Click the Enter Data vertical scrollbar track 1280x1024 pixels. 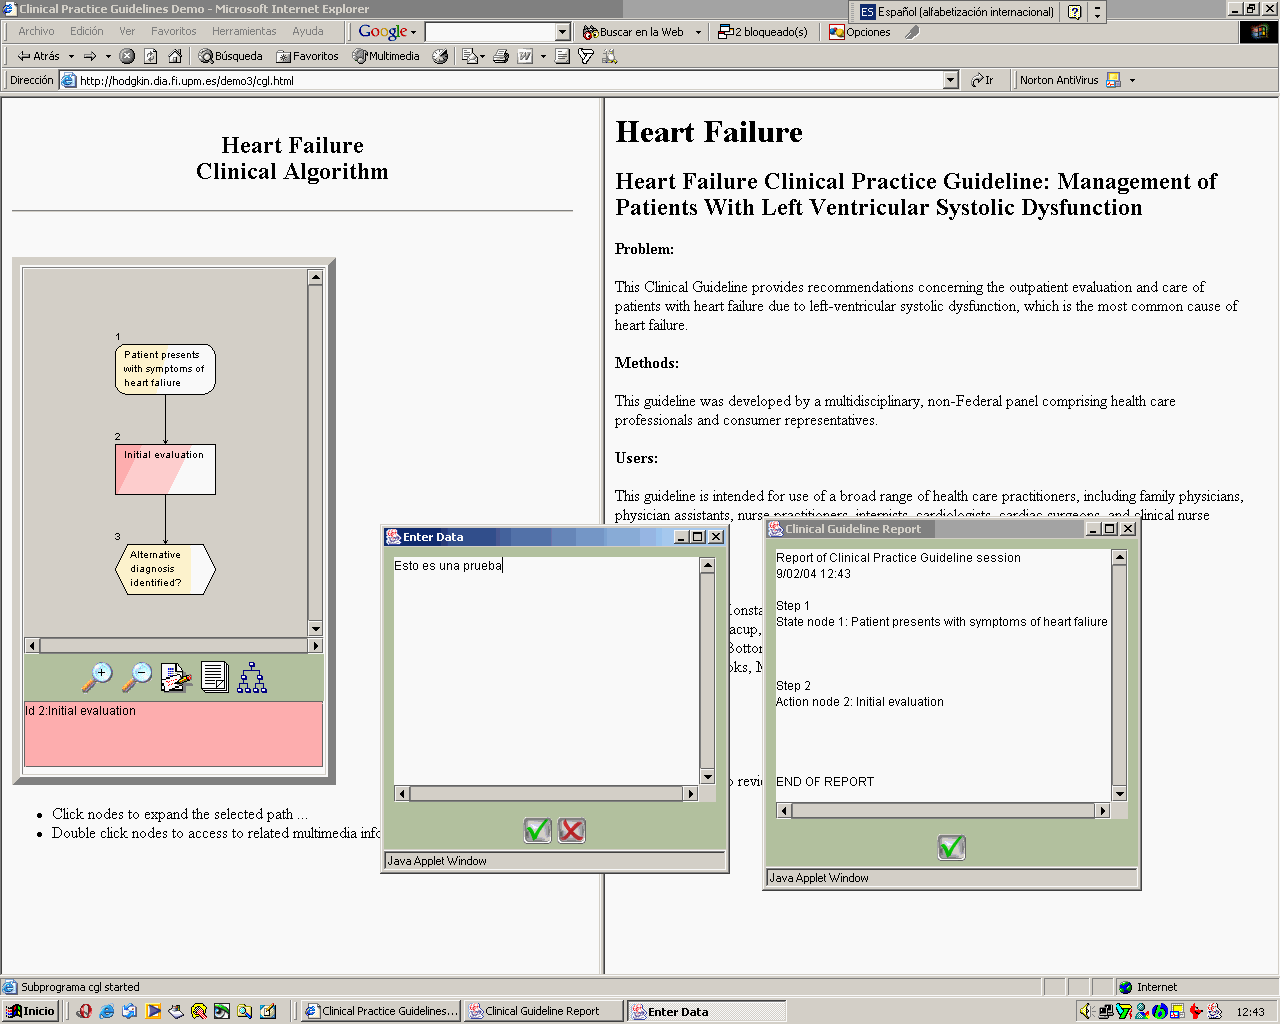(x=707, y=670)
